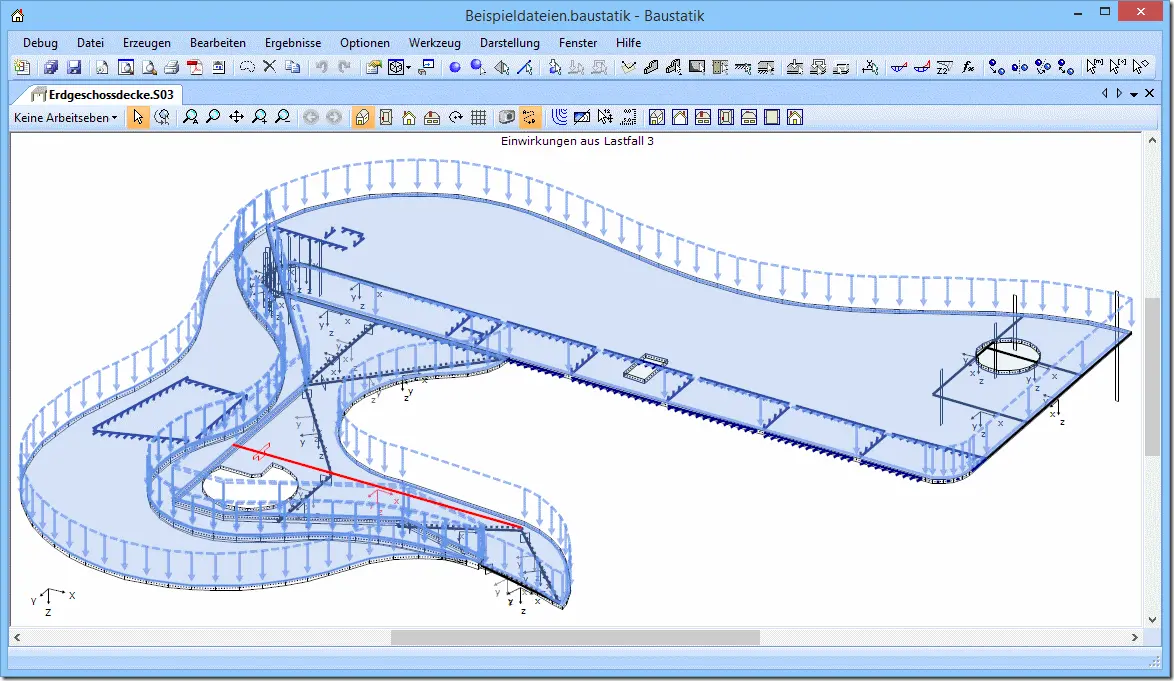The image size is (1174, 681).
Task: Open the Erzeugen menu
Action: (x=147, y=43)
